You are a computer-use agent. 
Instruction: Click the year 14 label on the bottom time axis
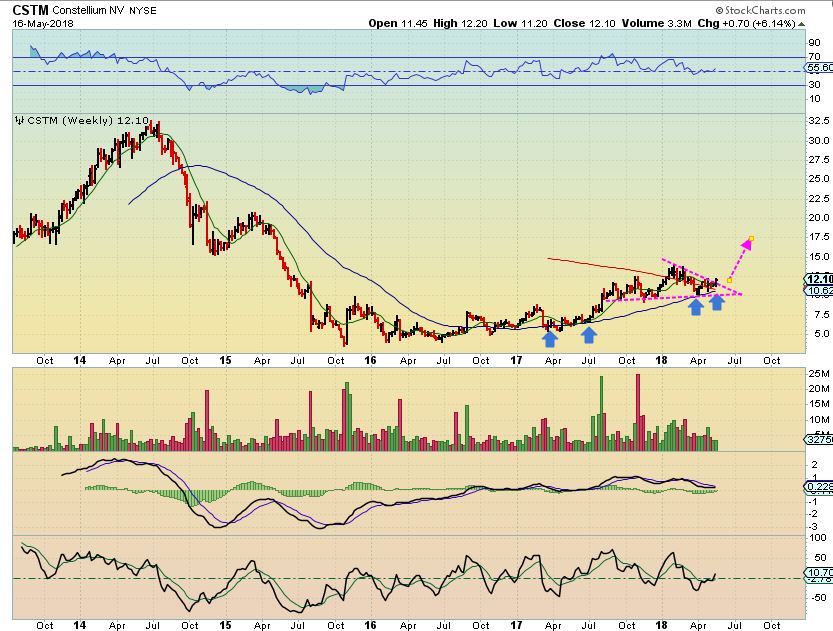coord(80,625)
